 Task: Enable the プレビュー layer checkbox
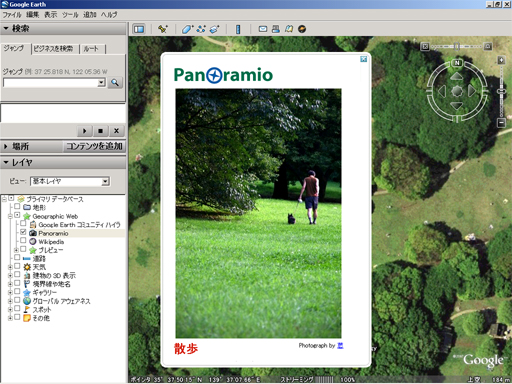point(23,249)
